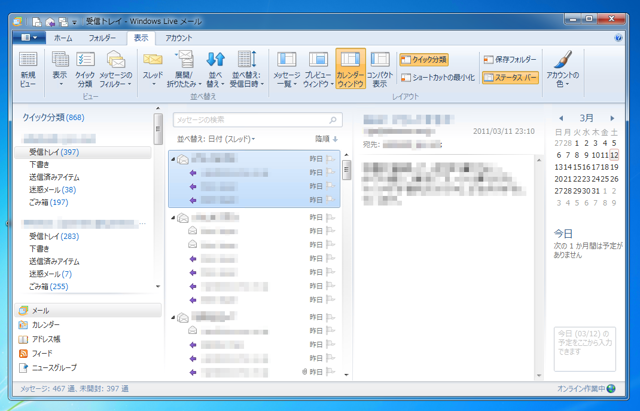
Task: Open 並べ替え: 受信日時 sort-by dropdown
Action: [x=247, y=70]
